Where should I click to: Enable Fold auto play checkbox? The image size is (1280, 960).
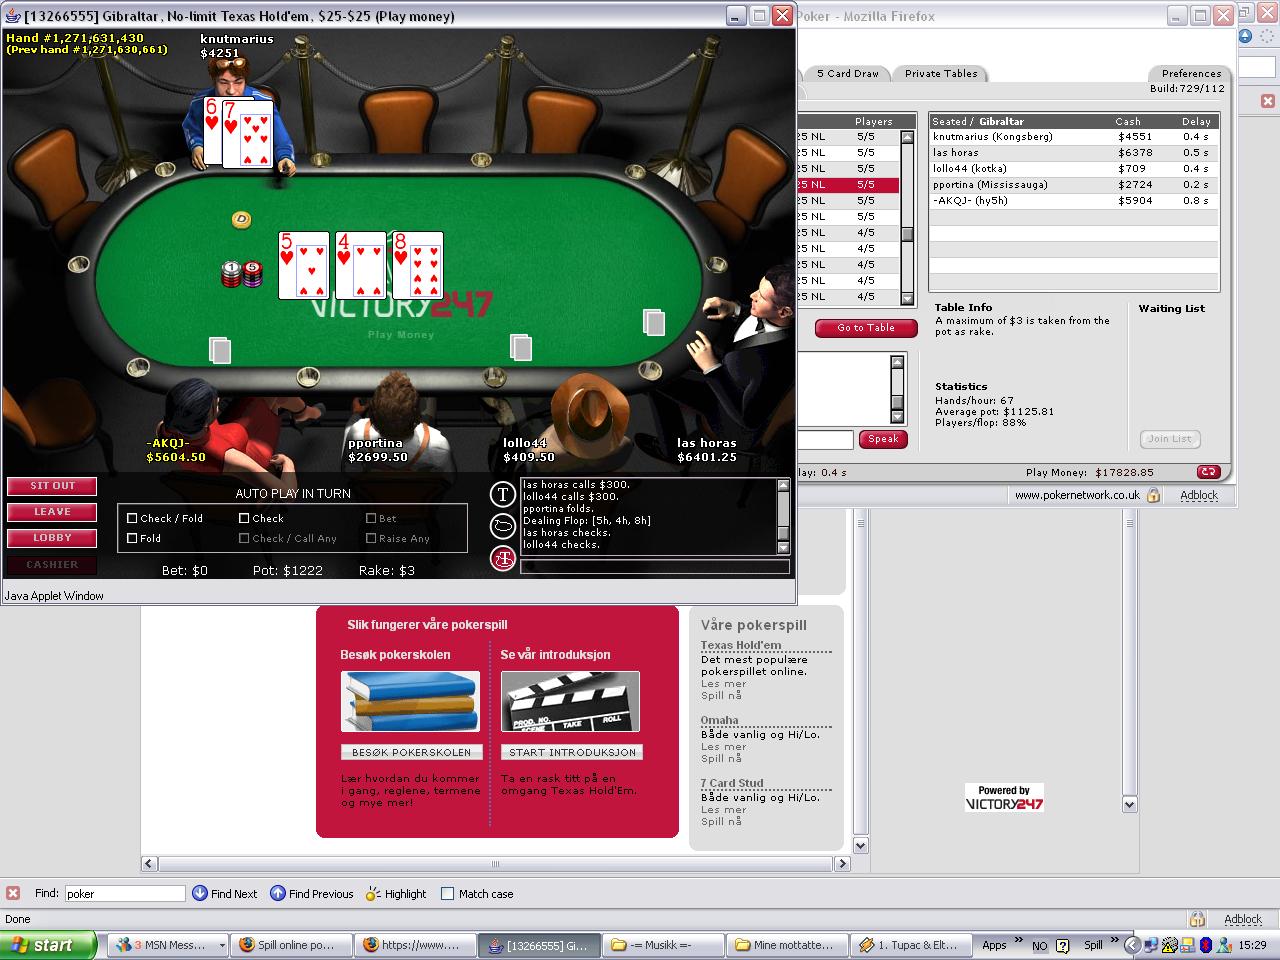(x=132, y=538)
